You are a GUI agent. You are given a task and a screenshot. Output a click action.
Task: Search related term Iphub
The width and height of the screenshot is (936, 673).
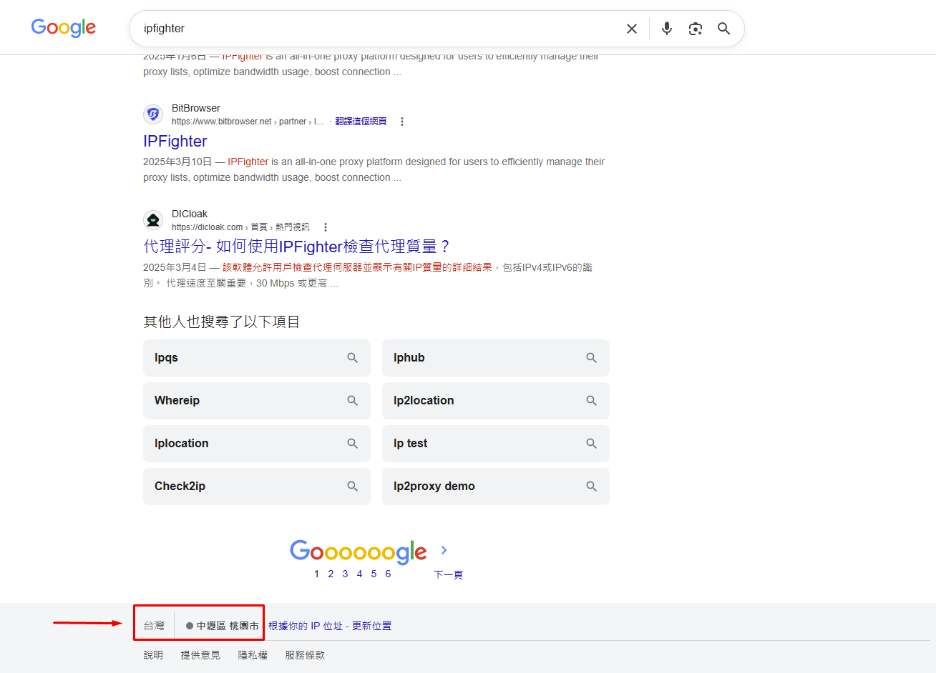click(495, 358)
